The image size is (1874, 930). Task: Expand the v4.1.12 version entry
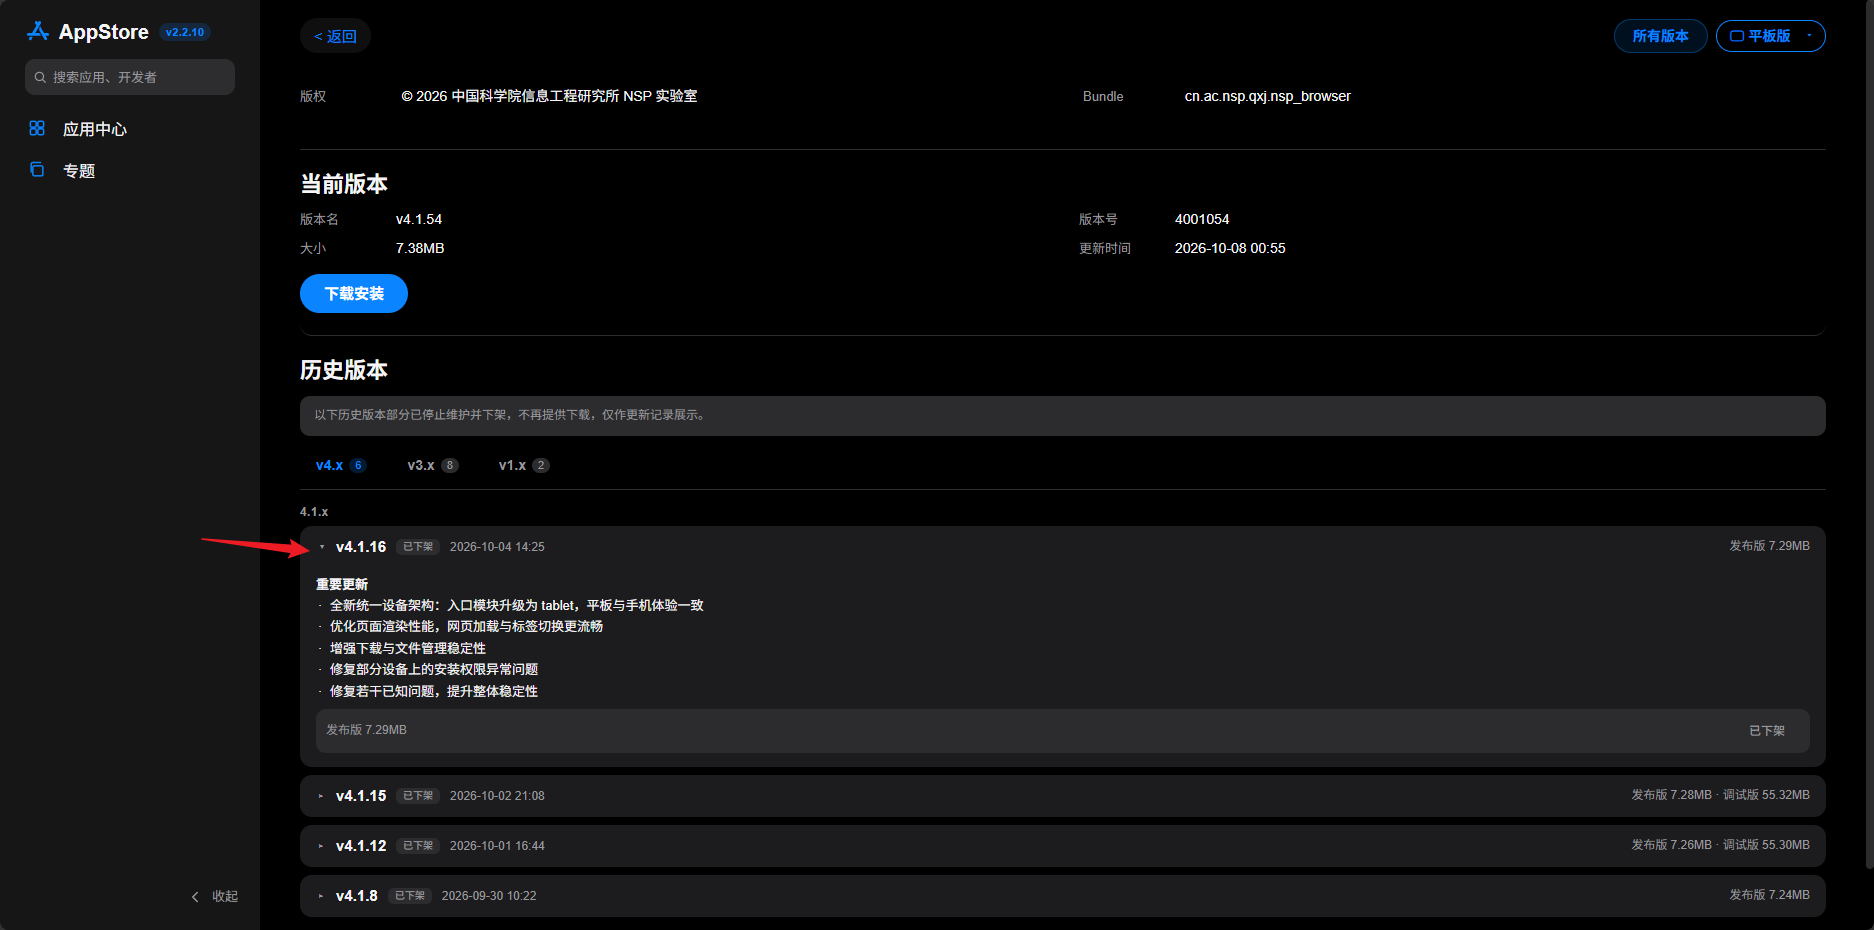321,846
